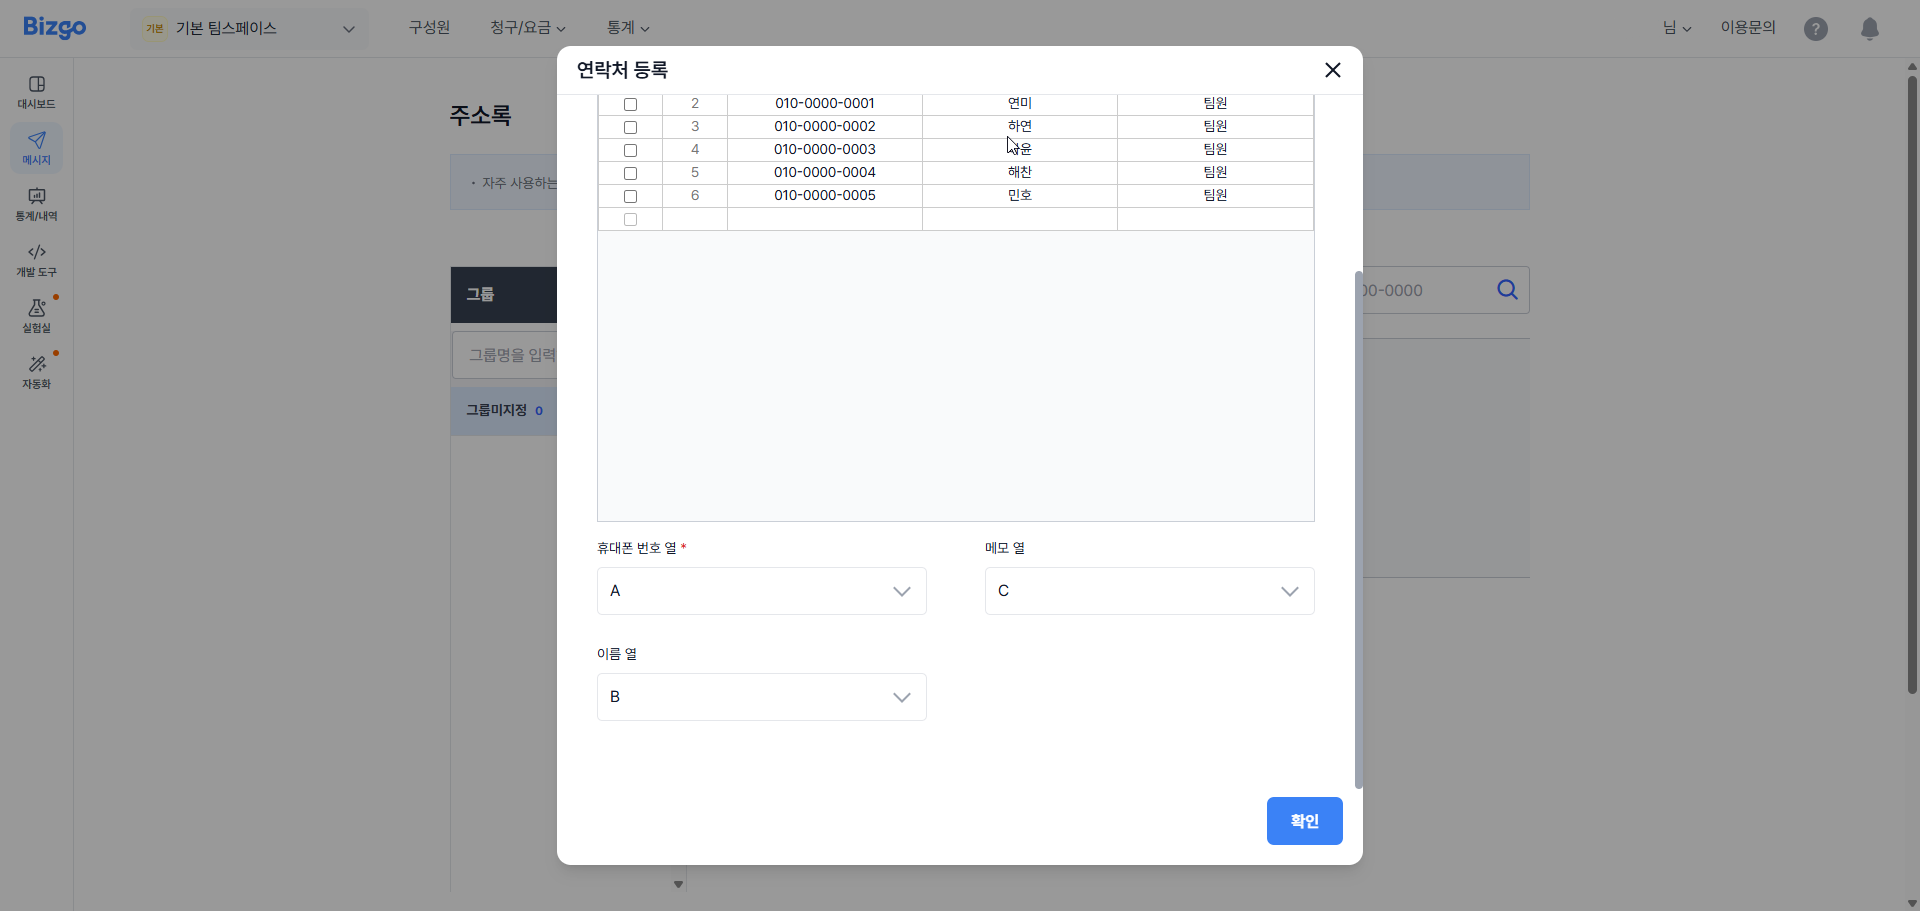Screen dimensions: 1920x911
Task: Click the 확인 confirm button
Action: (x=1304, y=821)
